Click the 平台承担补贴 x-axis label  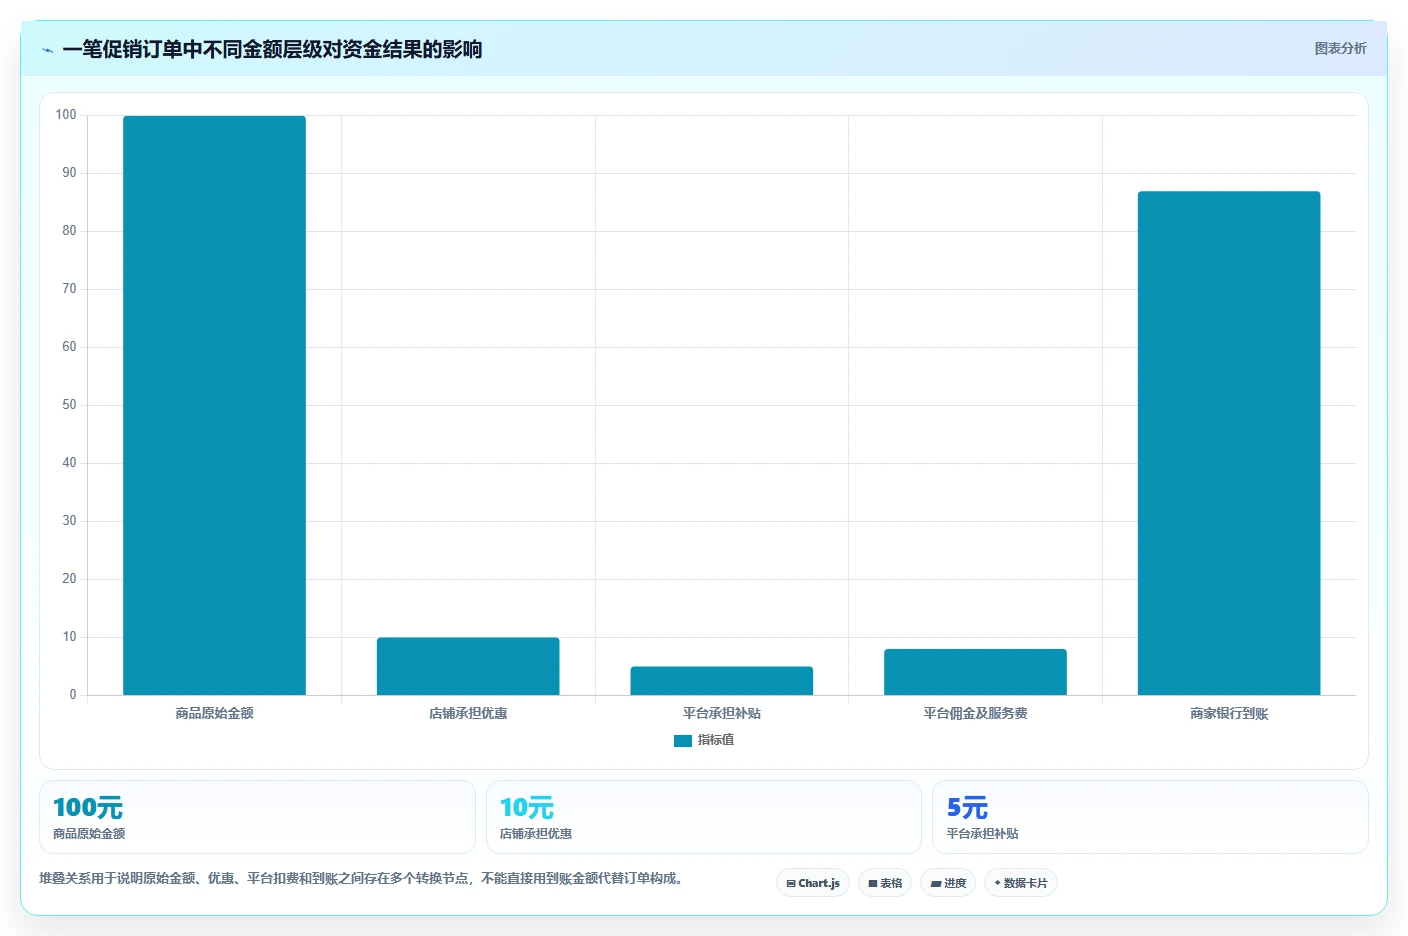[x=721, y=713]
